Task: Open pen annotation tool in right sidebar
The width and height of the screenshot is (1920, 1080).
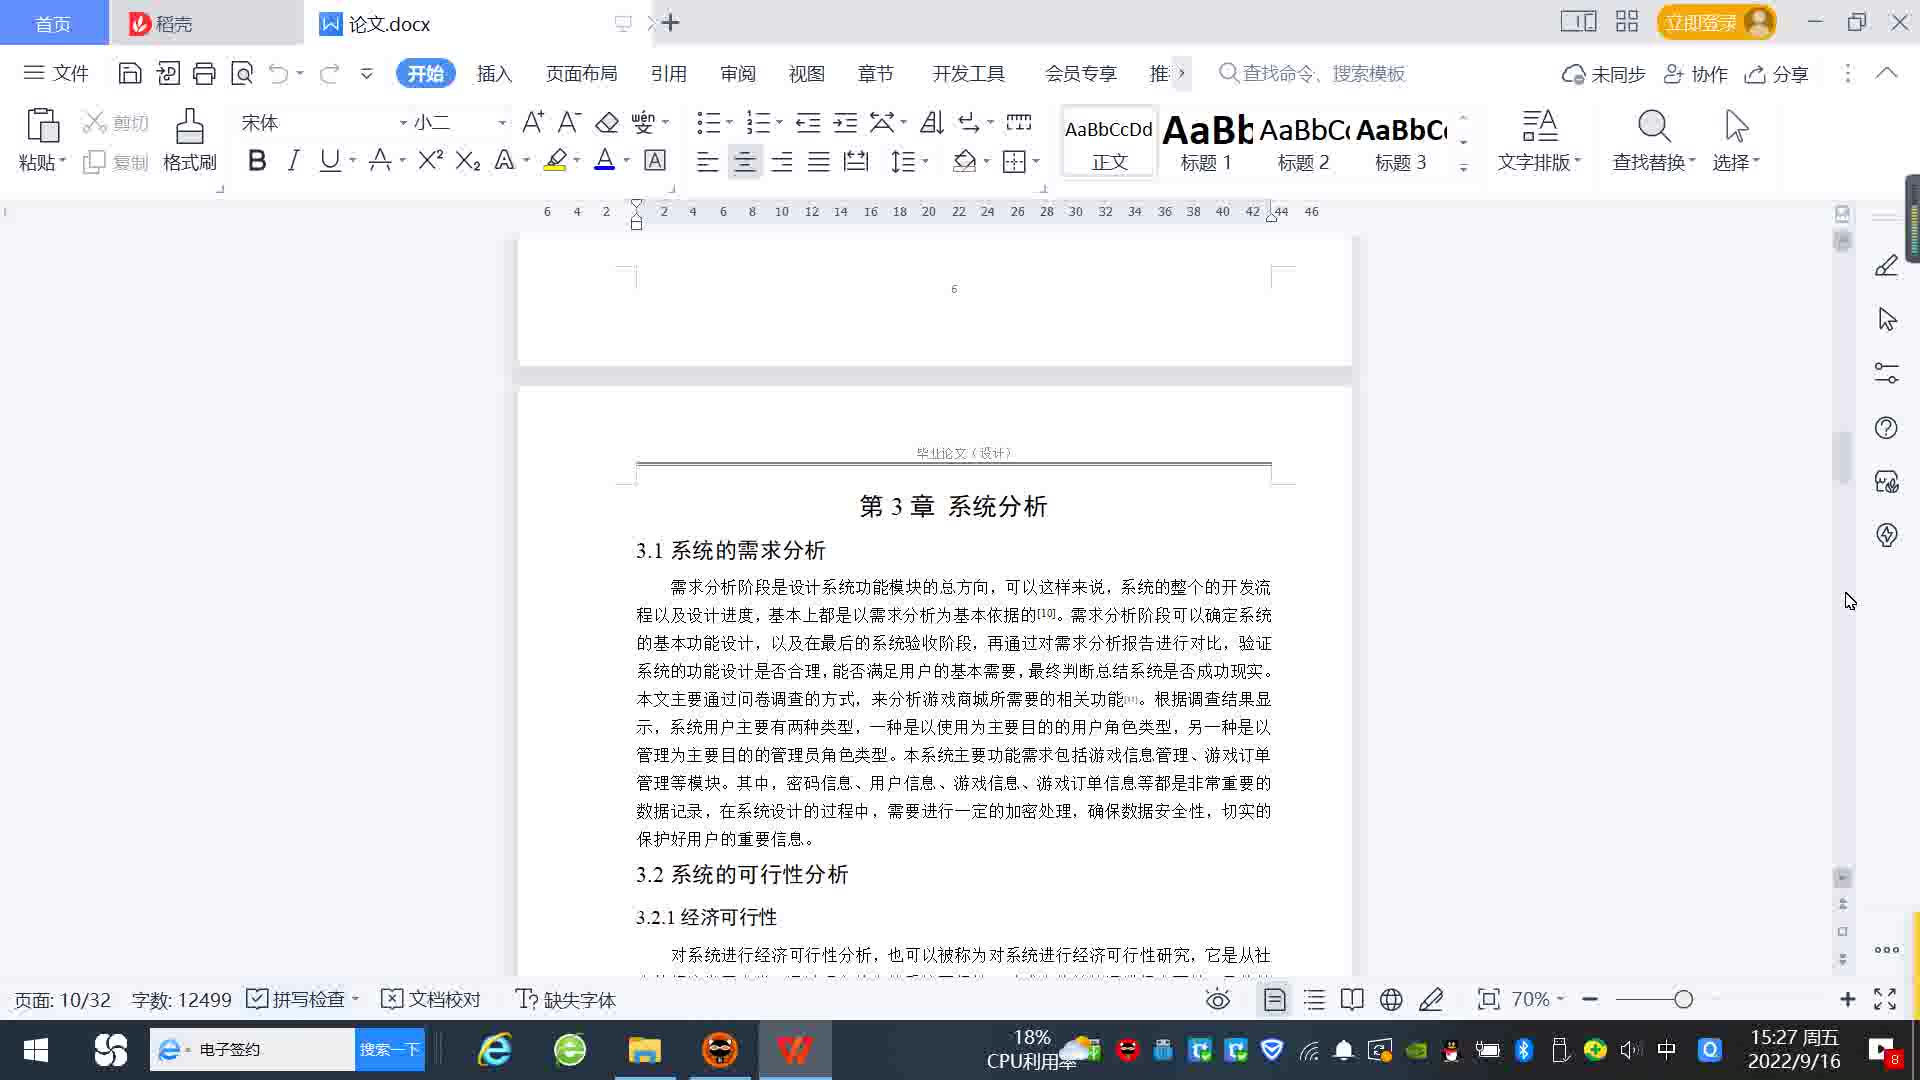Action: tap(1886, 266)
